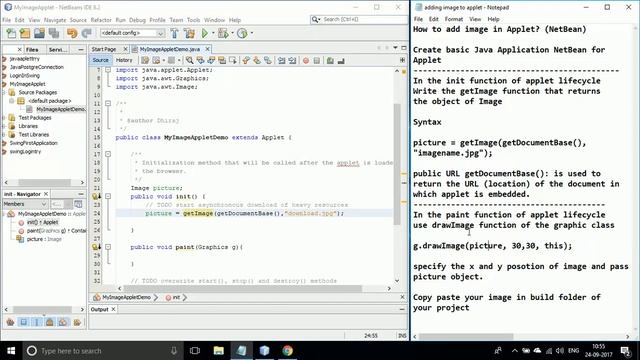Click the editor vertical scrollbar thumb

397,163
